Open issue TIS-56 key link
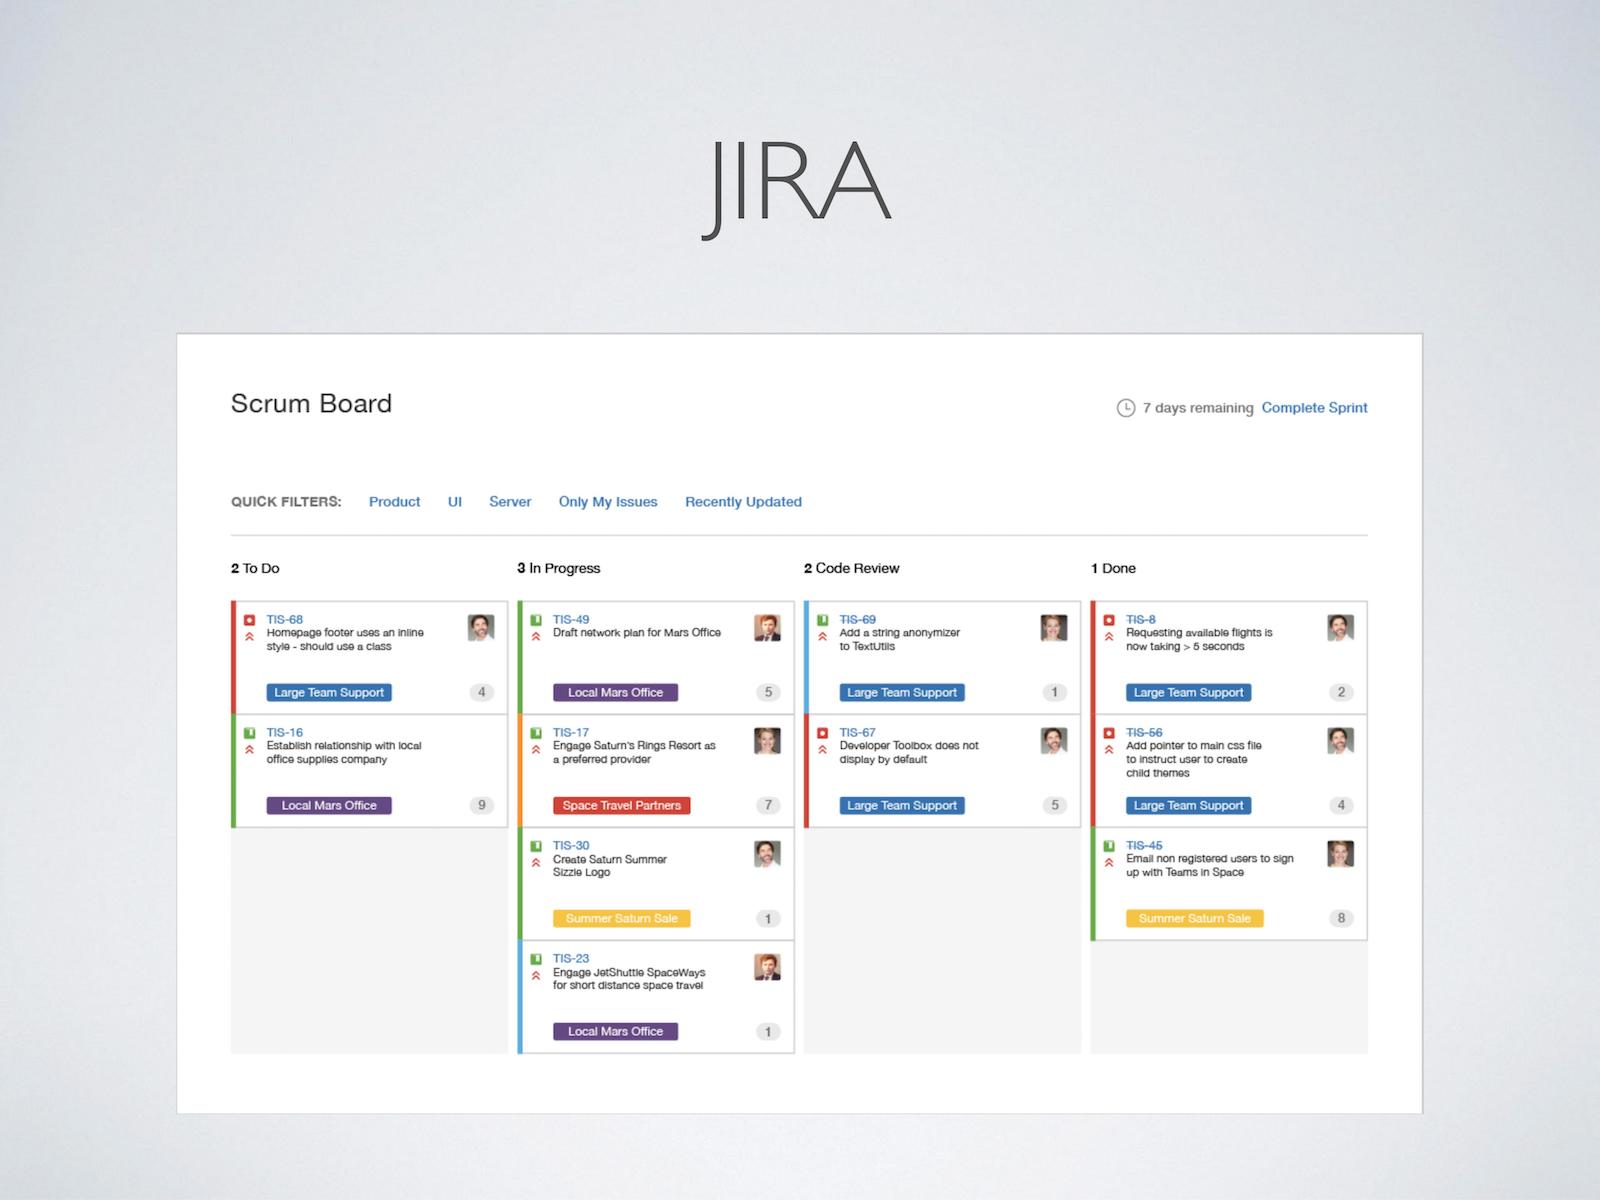Viewport: 1600px width, 1200px height. point(1144,733)
